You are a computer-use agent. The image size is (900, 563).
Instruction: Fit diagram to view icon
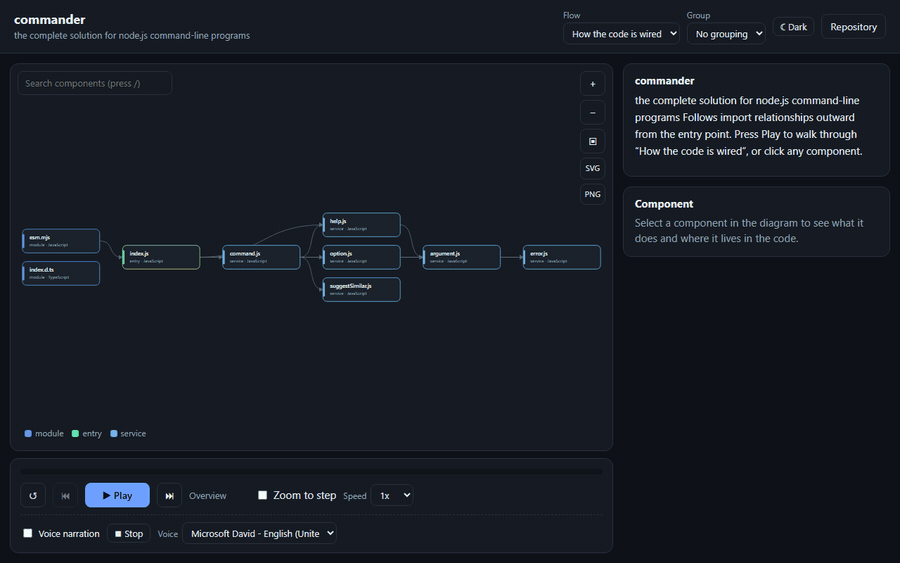tap(592, 141)
